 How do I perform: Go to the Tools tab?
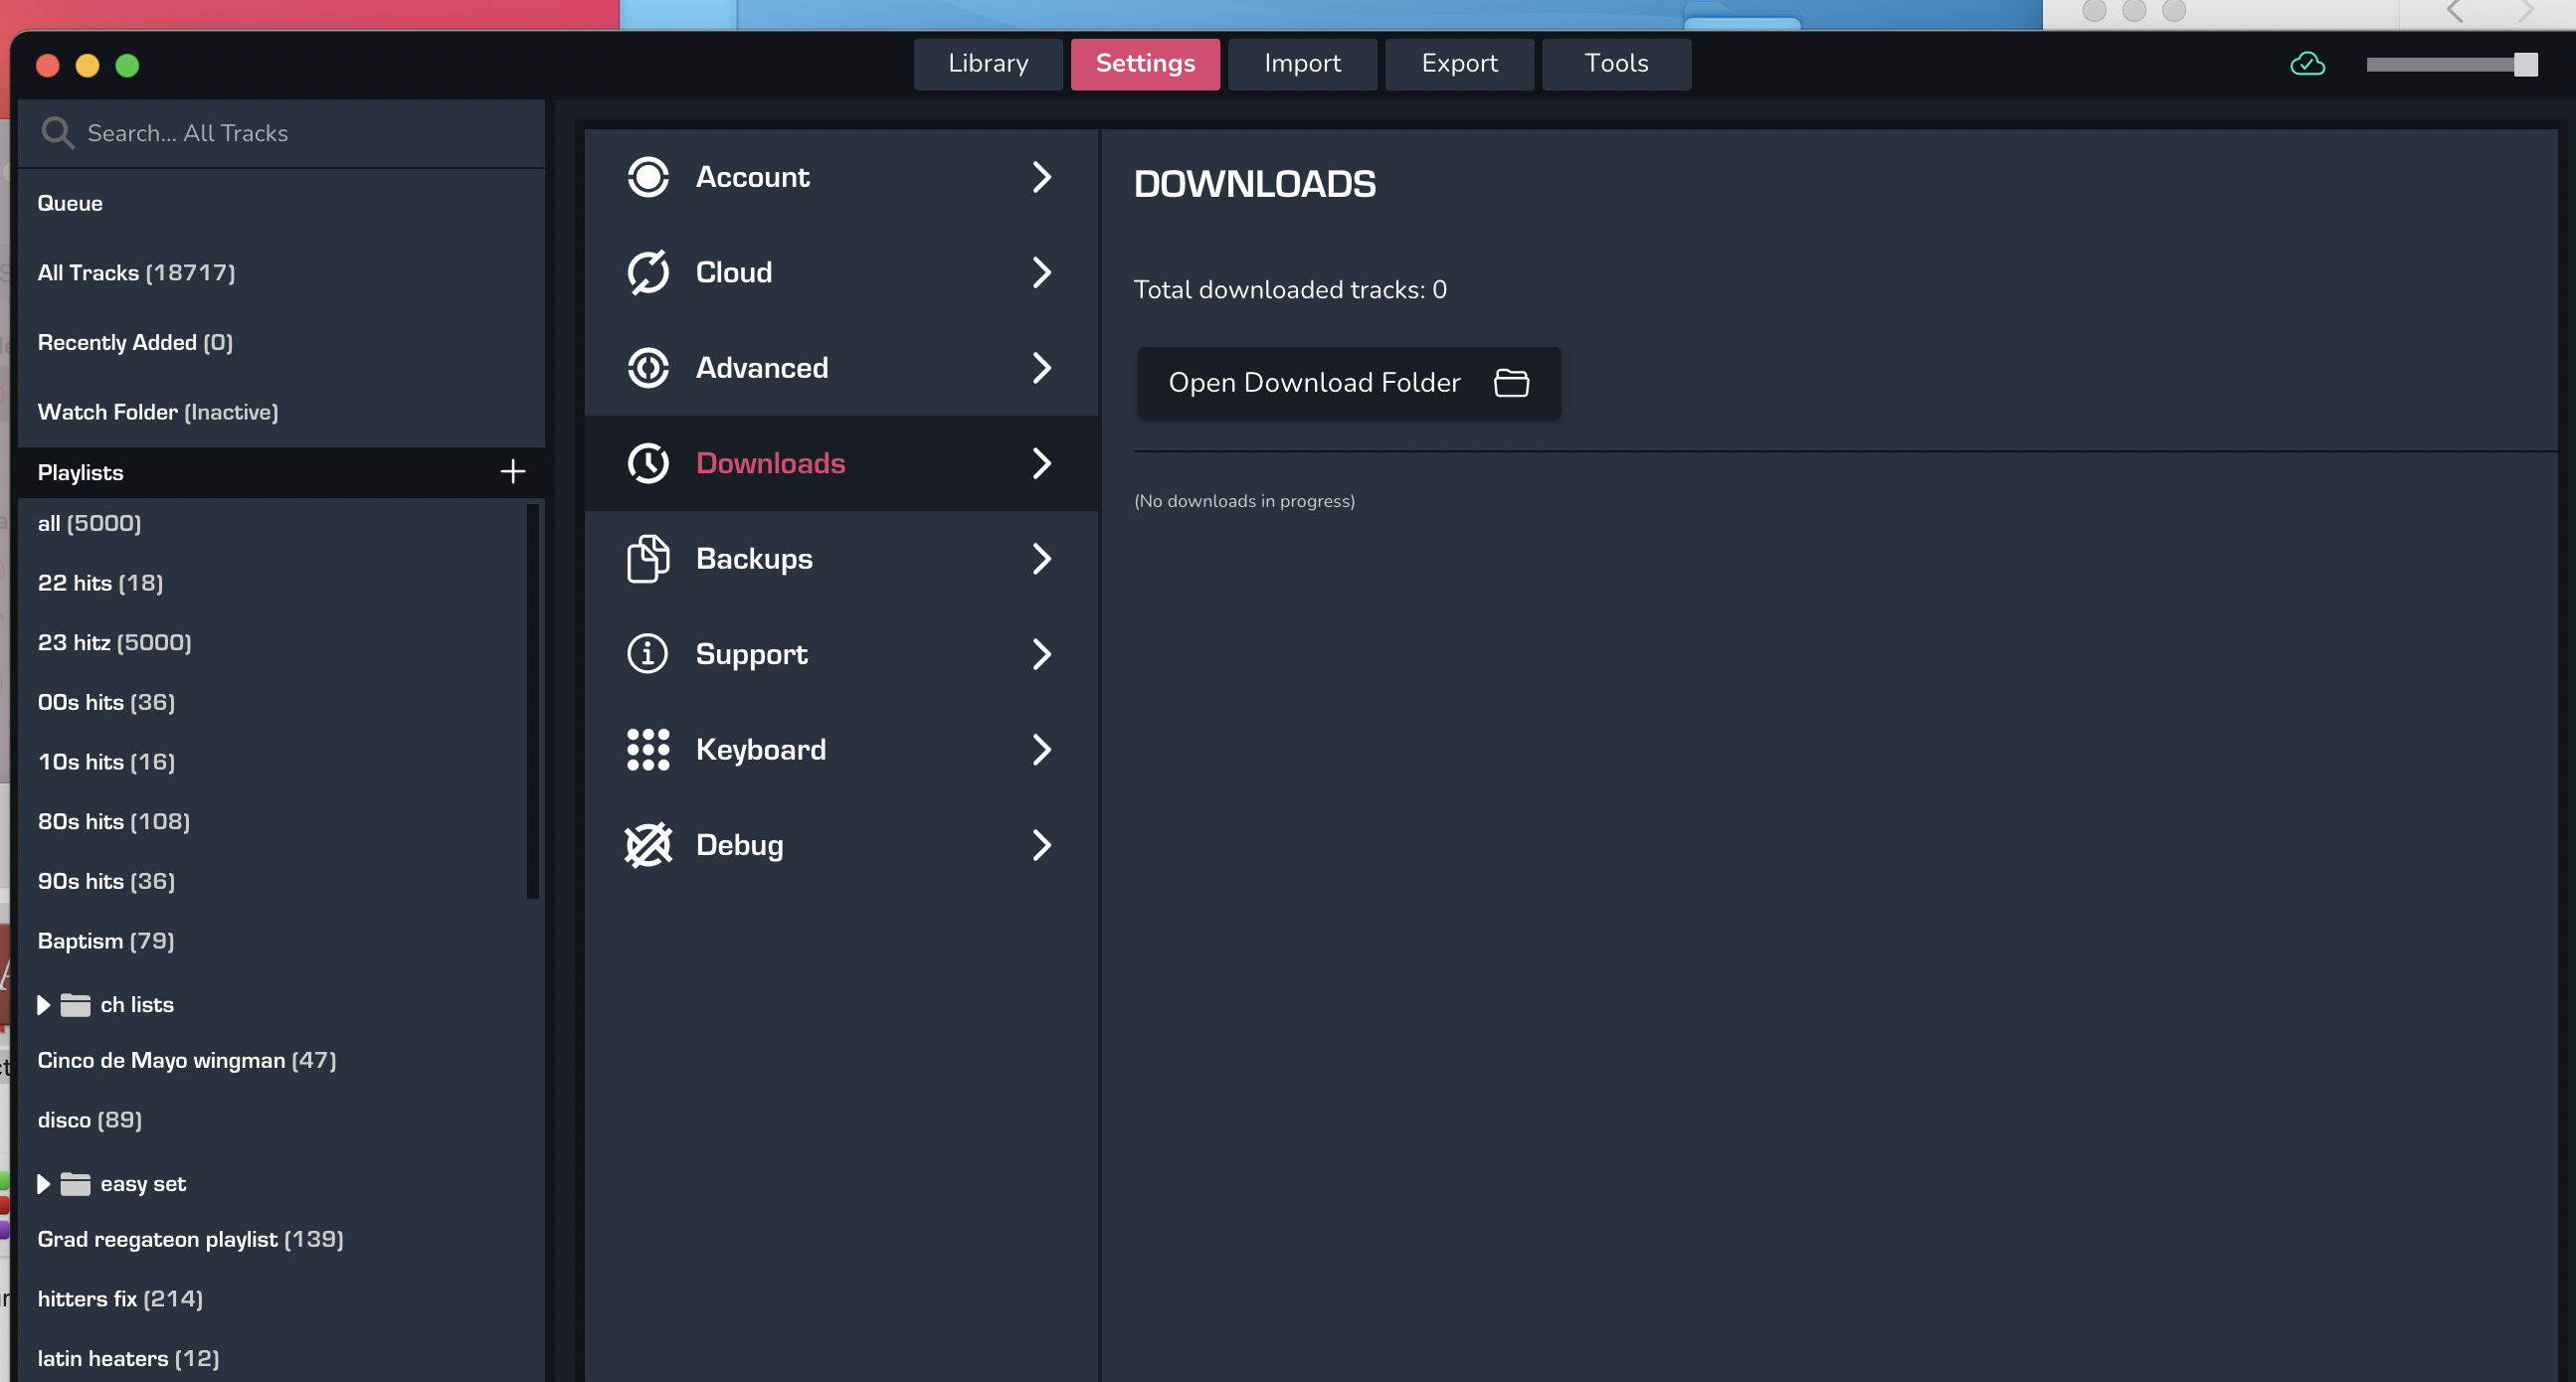pyautogui.click(x=1616, y=64)
